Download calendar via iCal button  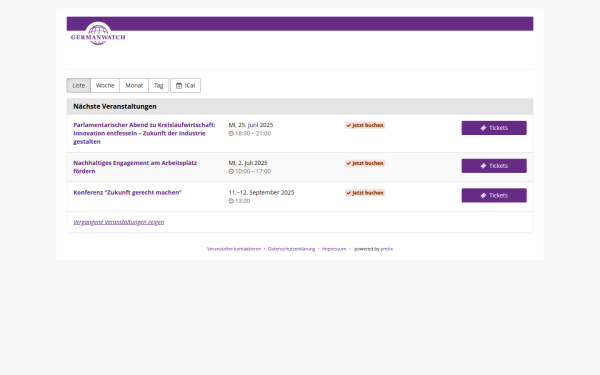pyautogui.click(x=186, y=85)
